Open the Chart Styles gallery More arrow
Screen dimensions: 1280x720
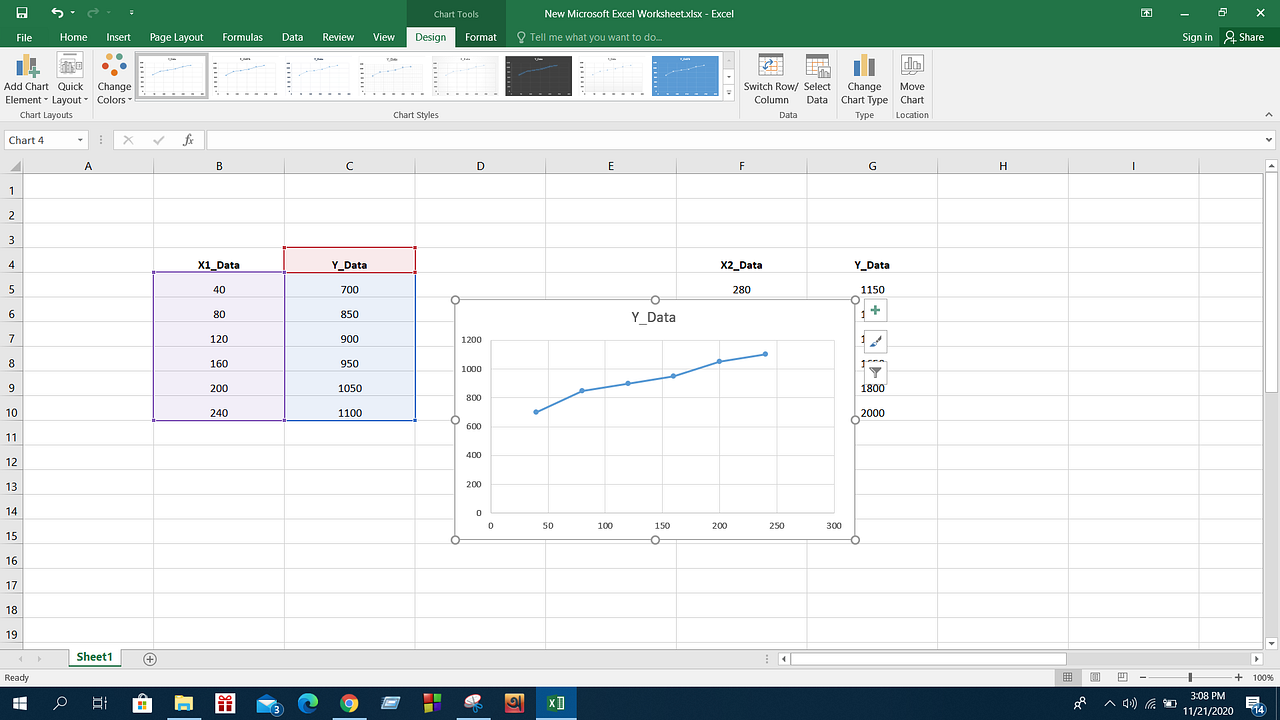point(729,93)
